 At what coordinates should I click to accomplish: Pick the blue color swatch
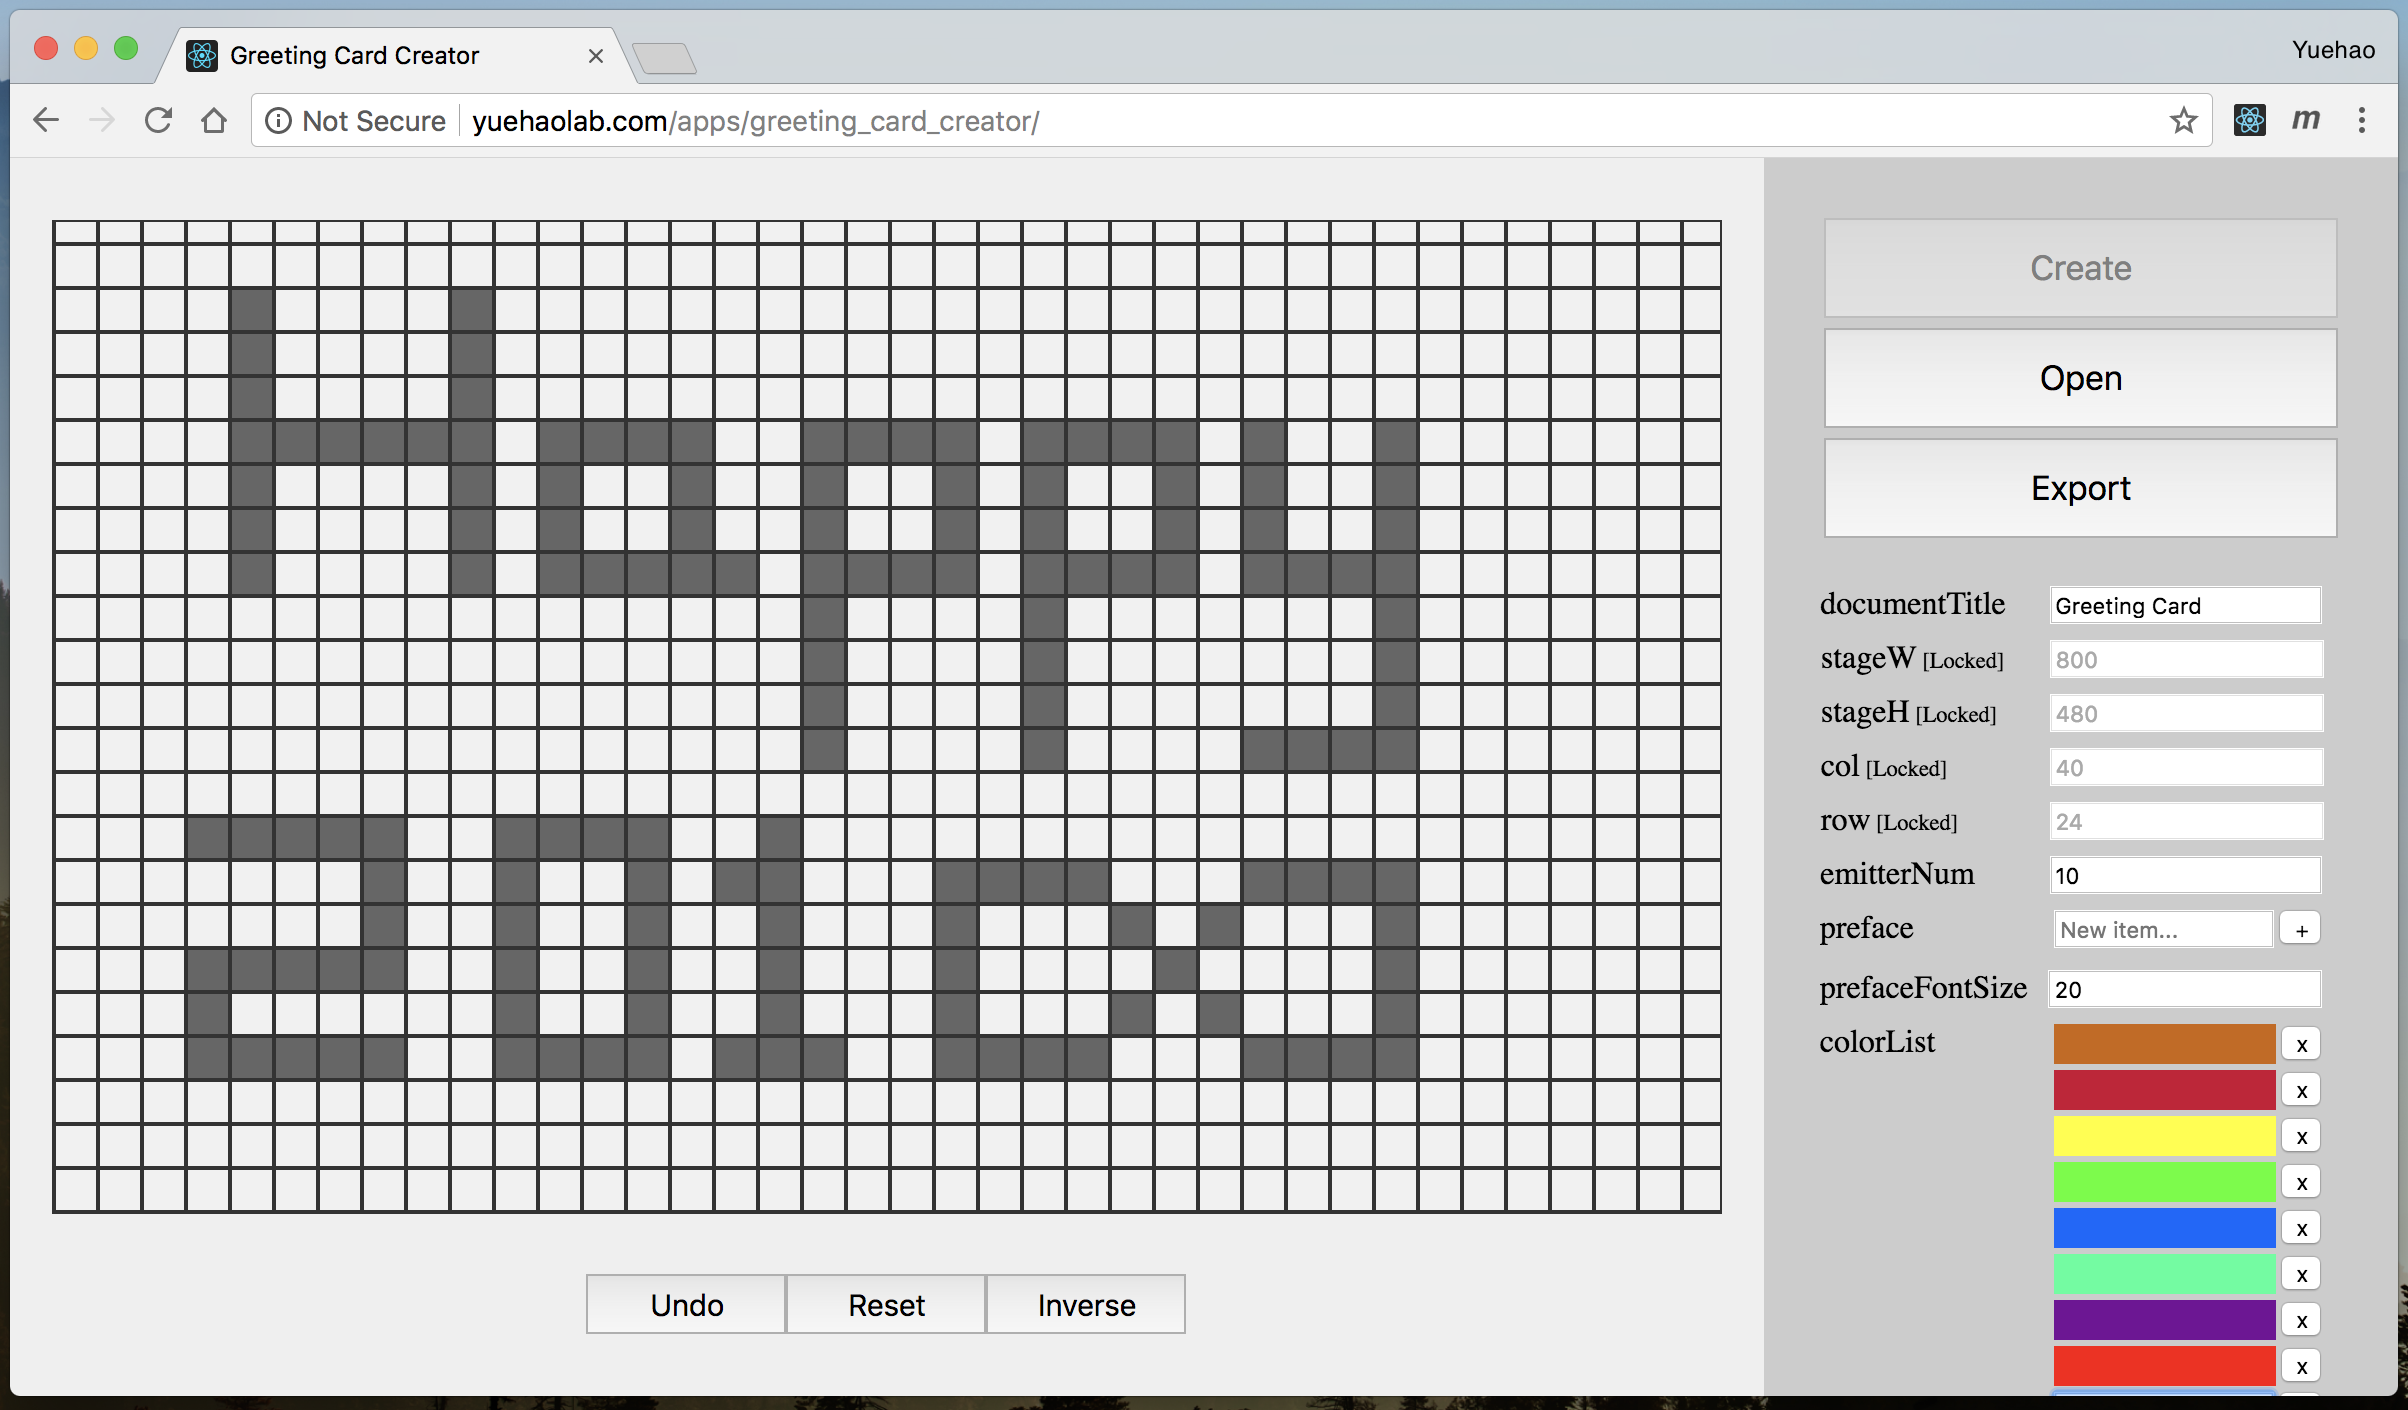point(2164,1228)
